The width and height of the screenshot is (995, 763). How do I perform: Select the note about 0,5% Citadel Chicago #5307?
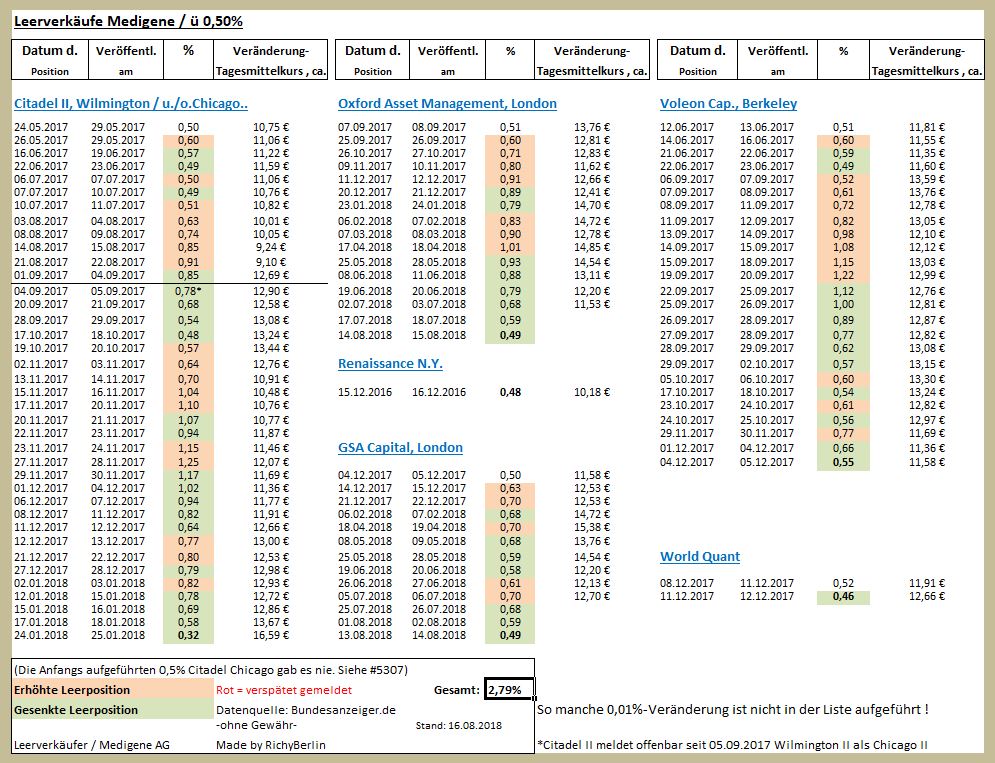(211, 670)
